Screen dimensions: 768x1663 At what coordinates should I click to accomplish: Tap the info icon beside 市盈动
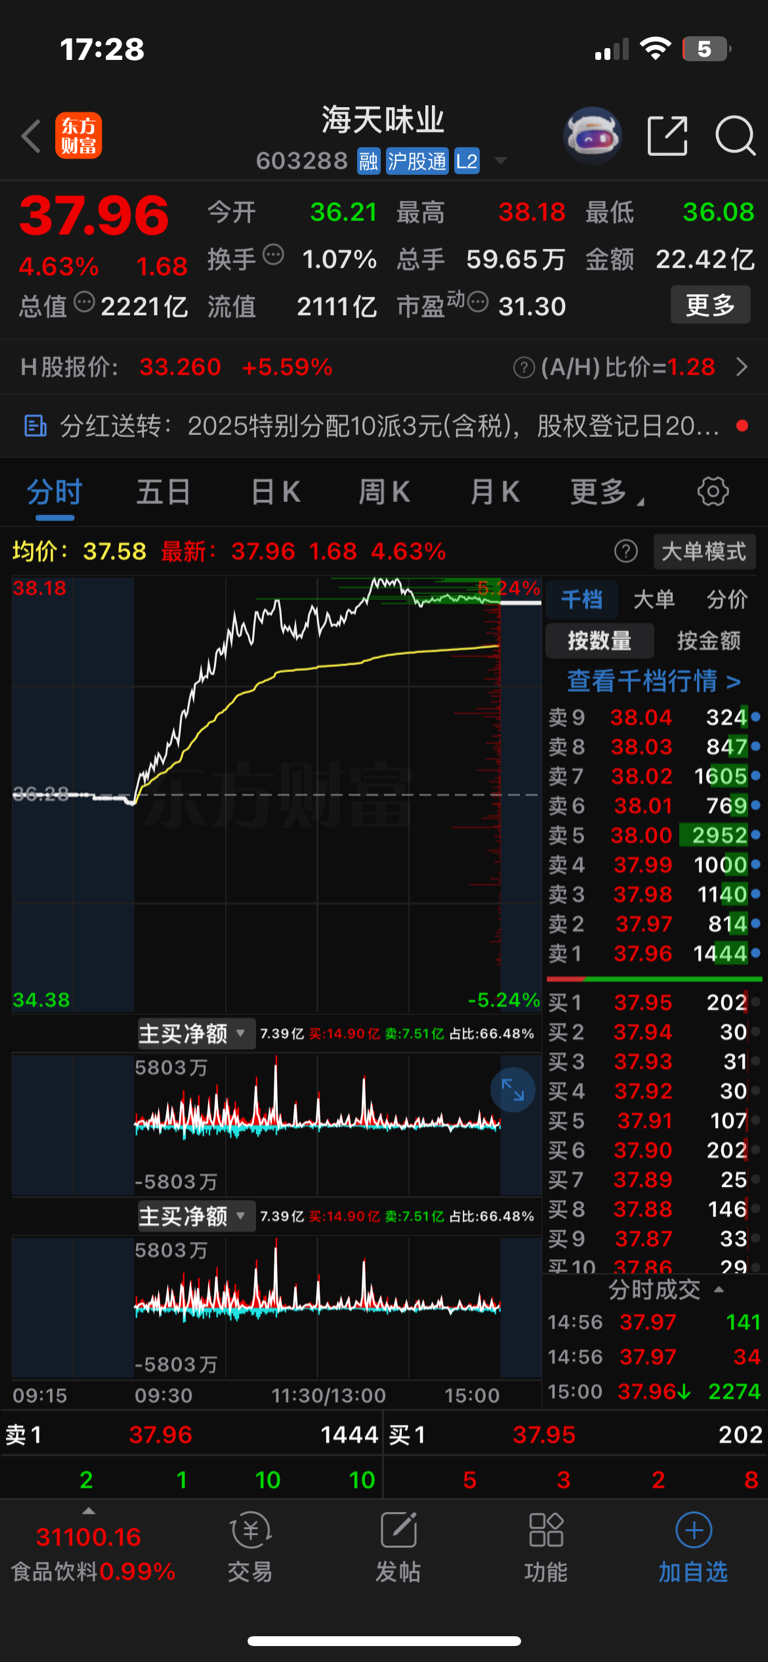(478, 302)
